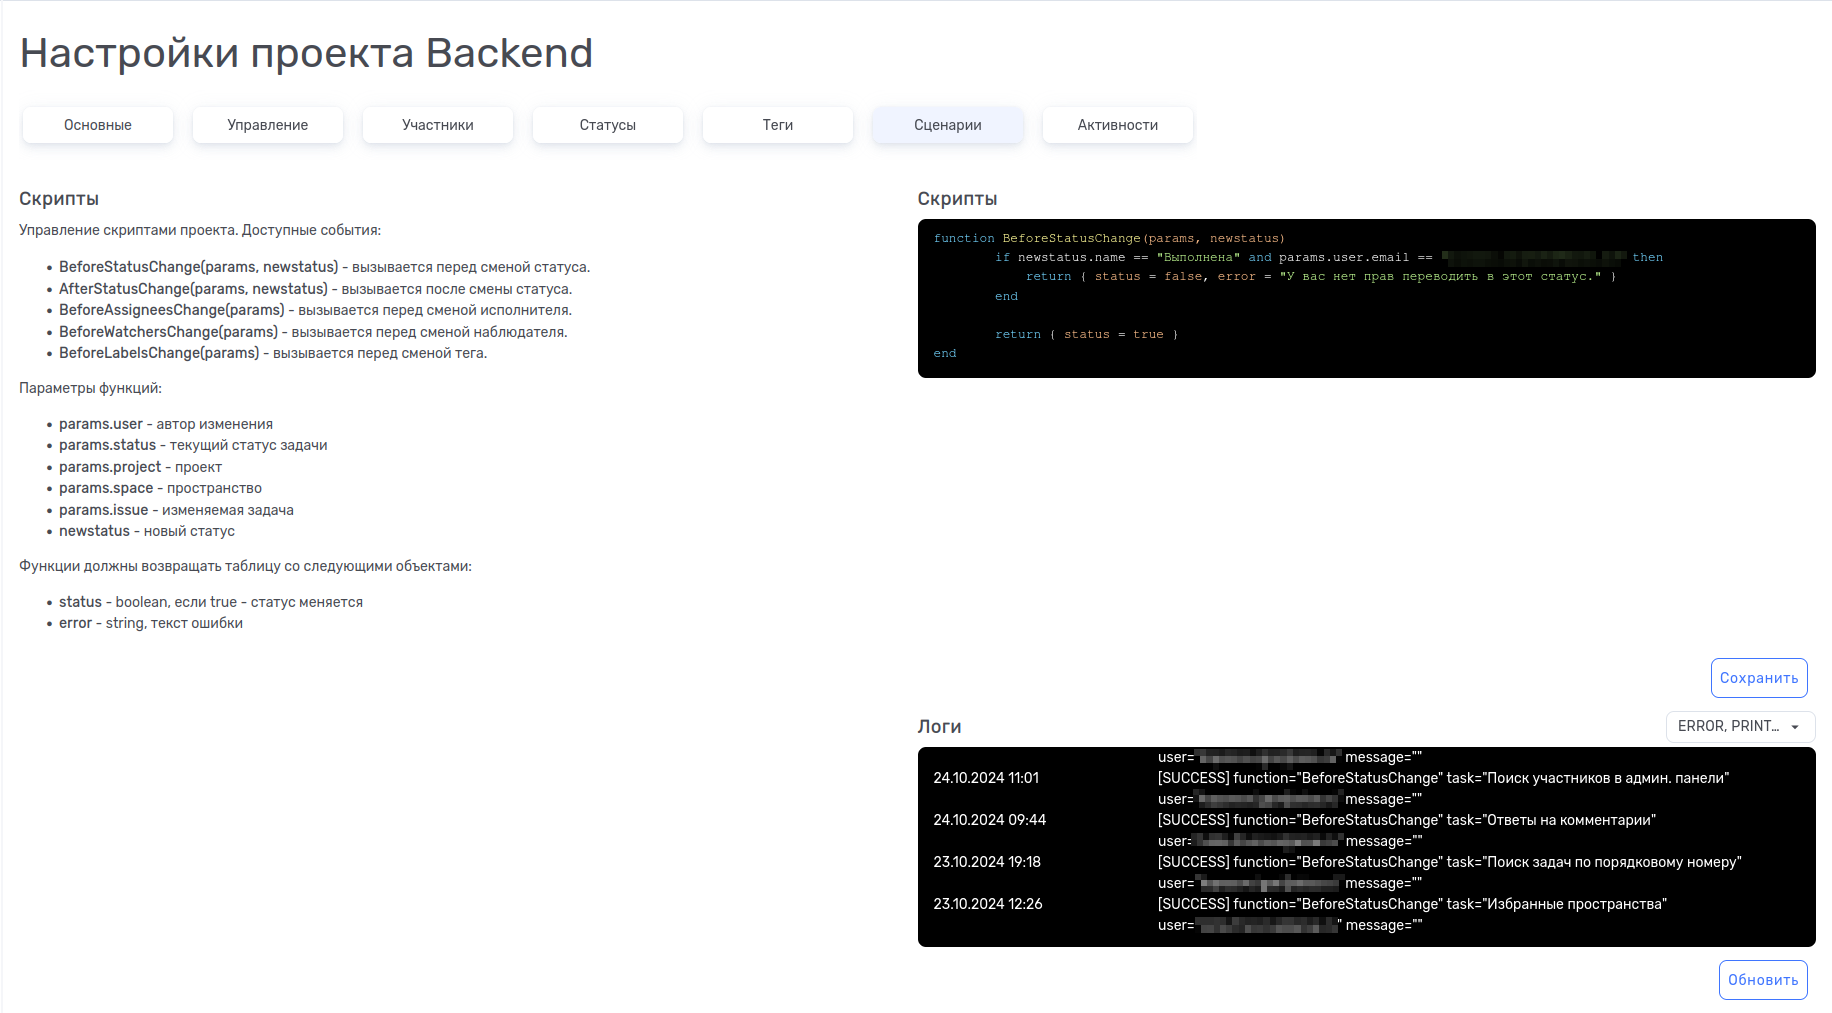The height and width of the screenshot is (1013, 1832).
Task: Click the 'error - string, текст ошибки' item
Action: (x=151, y=623)
